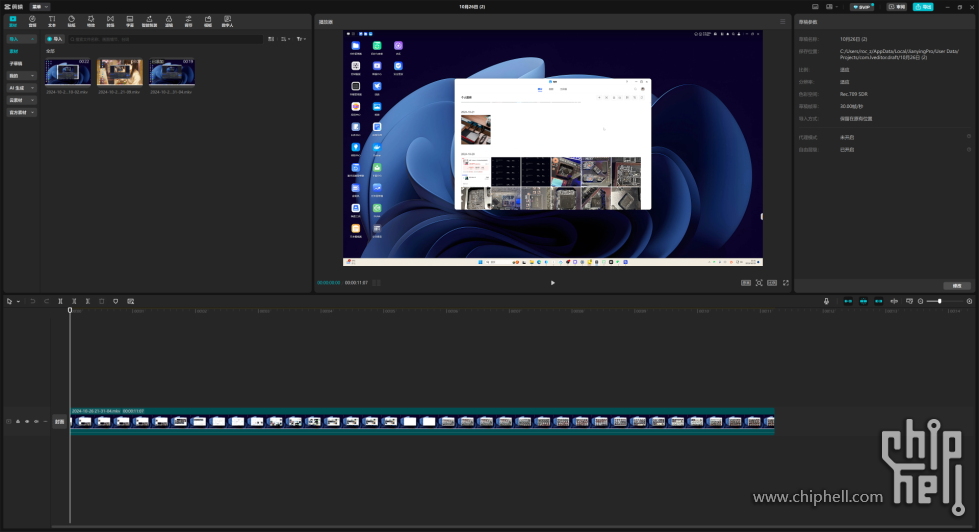Select the media thumbnail with woman at desk
The height and width of the screenshot is (532, 979).
120,72
